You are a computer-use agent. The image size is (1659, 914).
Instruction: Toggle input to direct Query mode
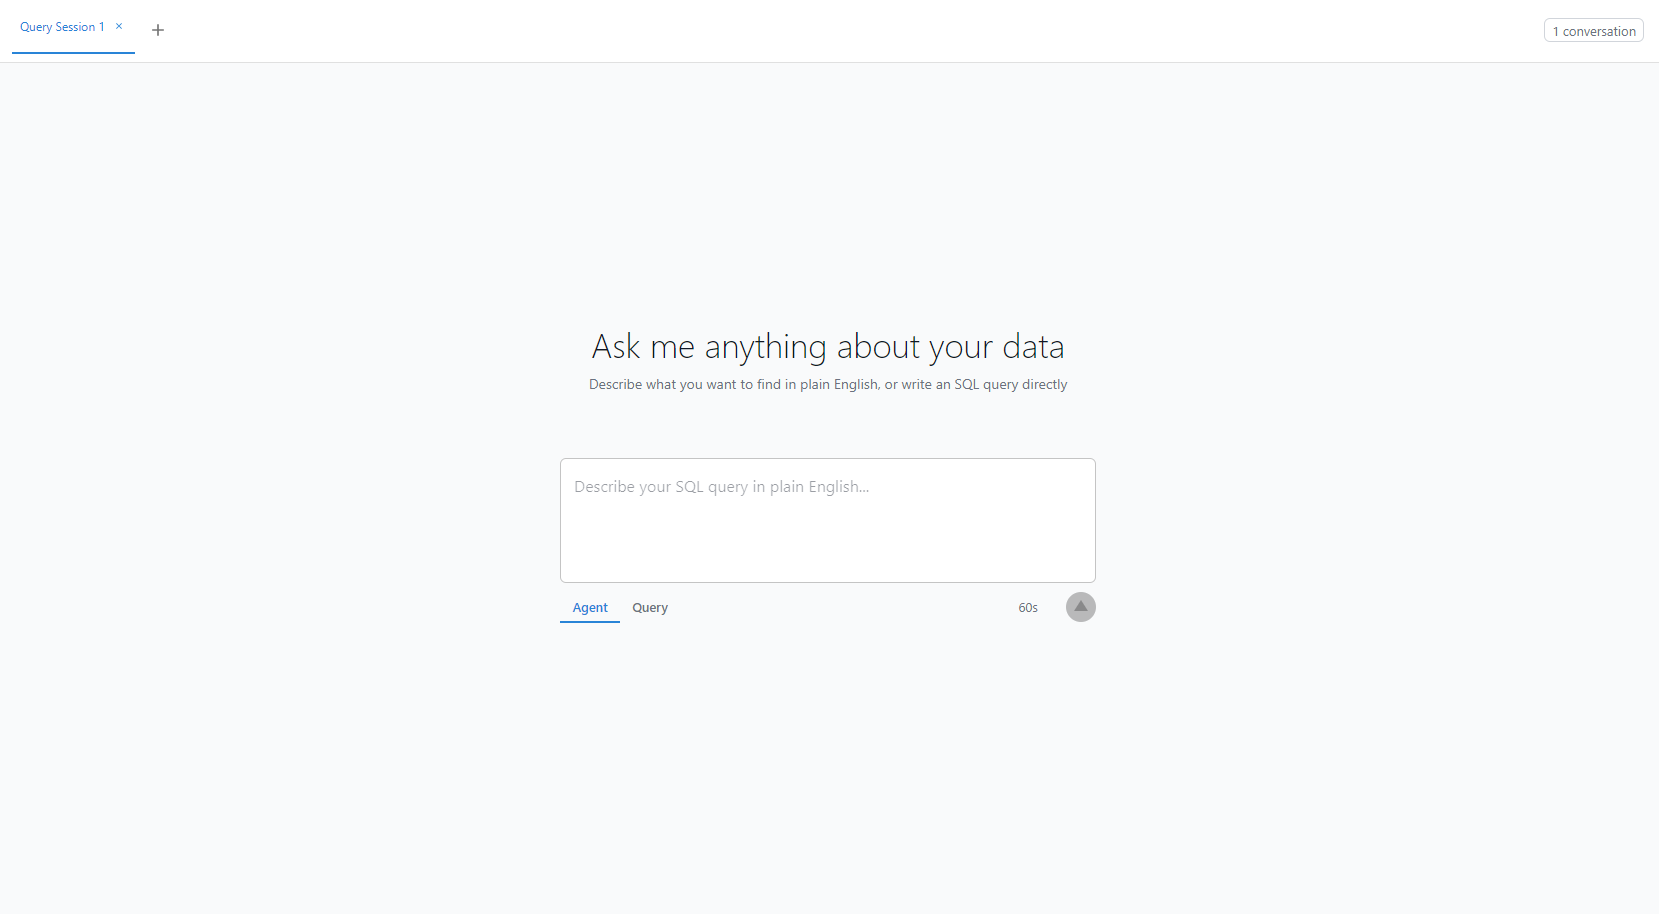click(650, 608)
